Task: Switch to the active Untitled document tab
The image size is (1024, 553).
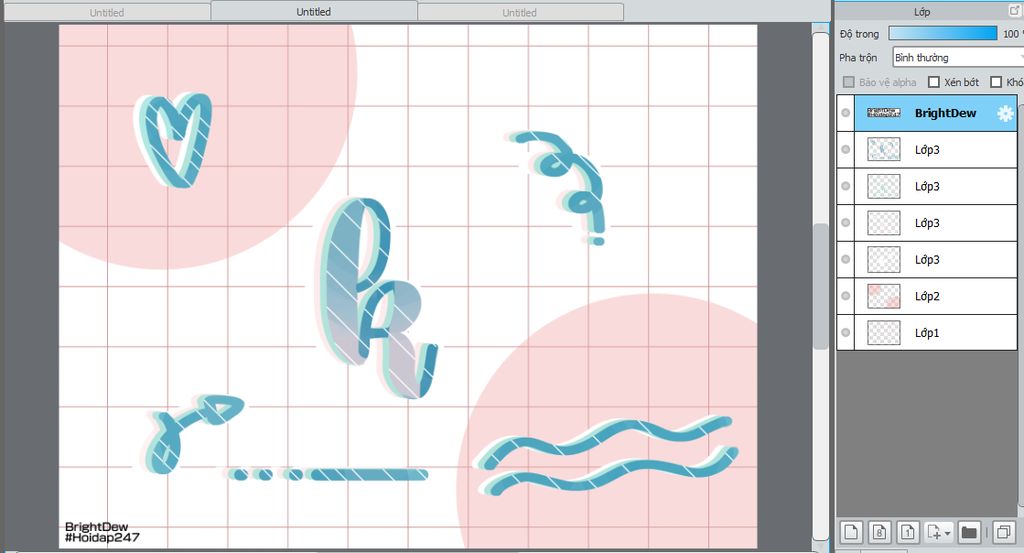Action: click(x=313, y=12)
